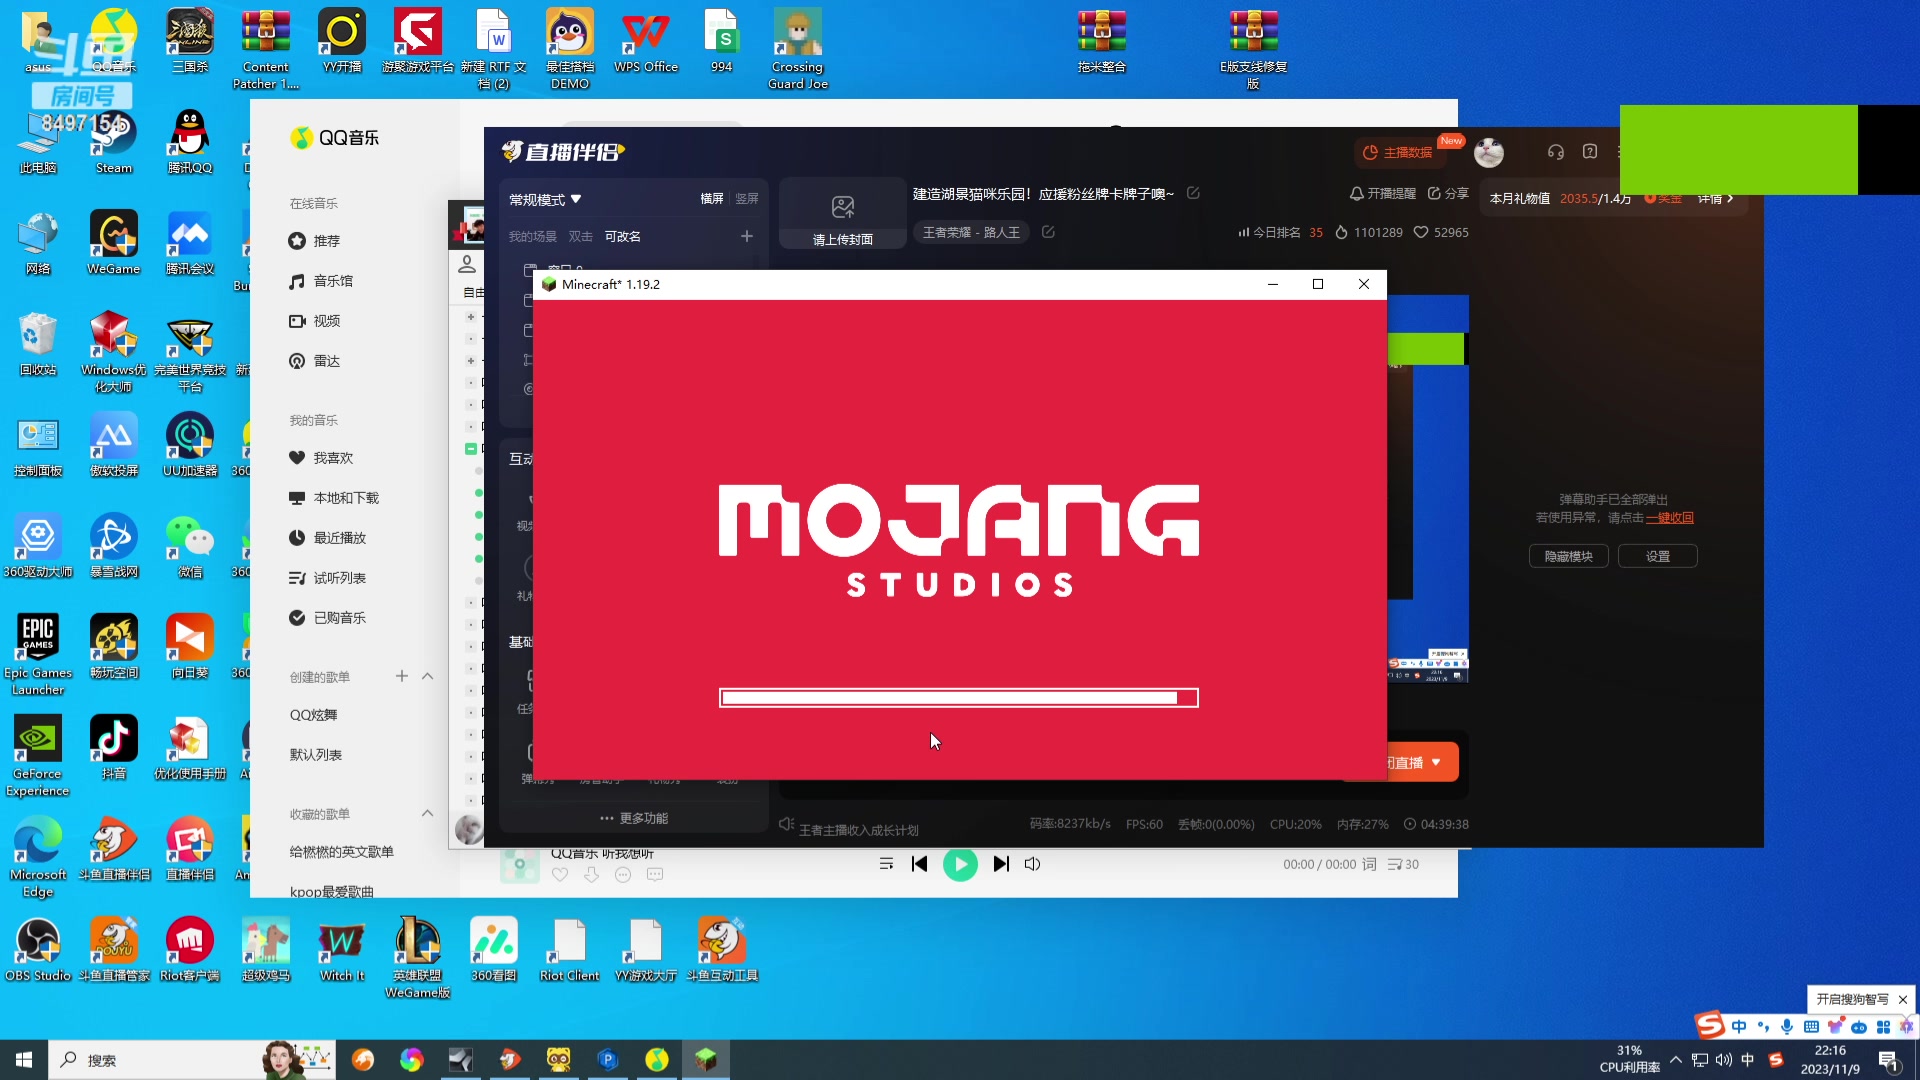This screenshot has height=1080, width=1920.
Task: Collapse 收藏的歌单 section chevron
Action: [427, 813]
